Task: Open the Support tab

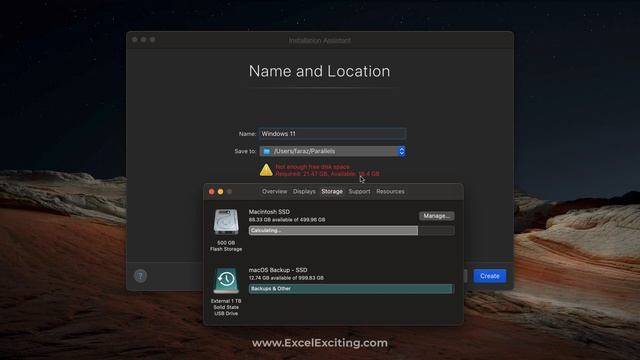Action: click(359, 191)
